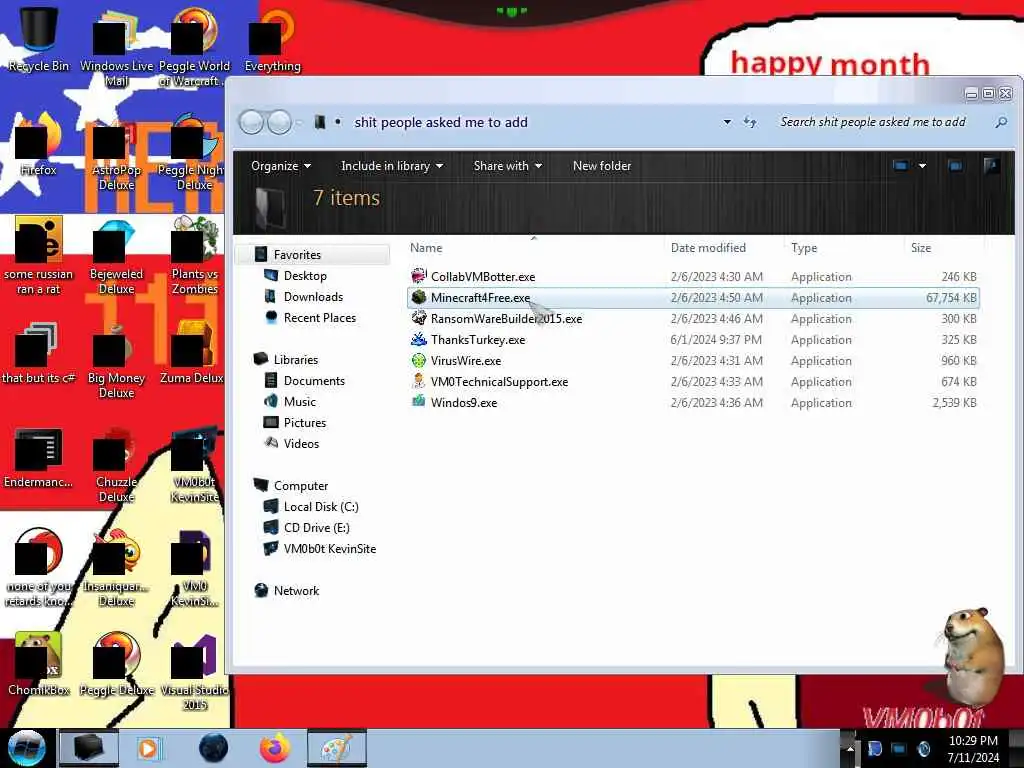Open Windows Live Mail desktop icon

click(x=116, y=46)
